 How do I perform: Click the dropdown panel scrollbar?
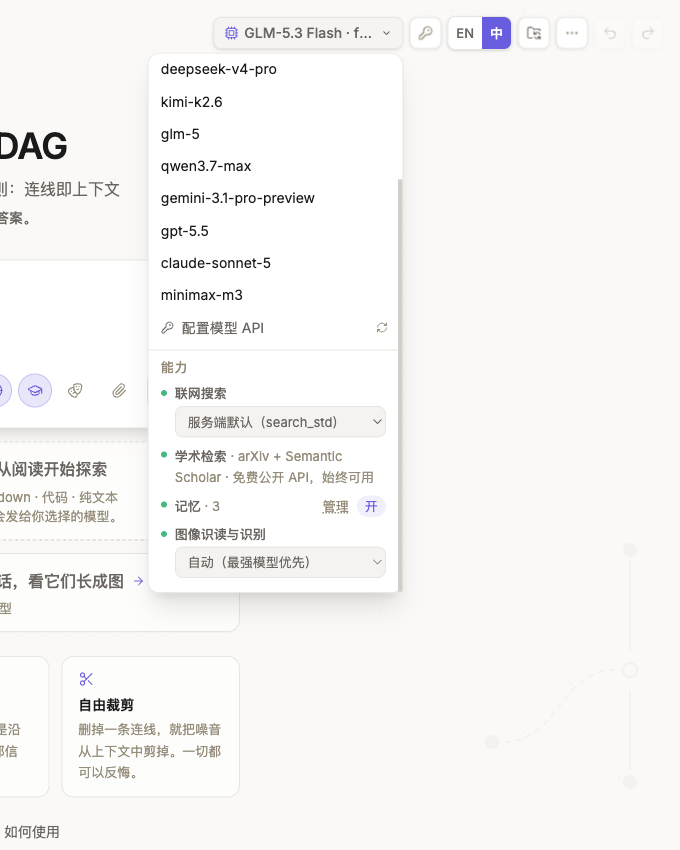point(400,385)
